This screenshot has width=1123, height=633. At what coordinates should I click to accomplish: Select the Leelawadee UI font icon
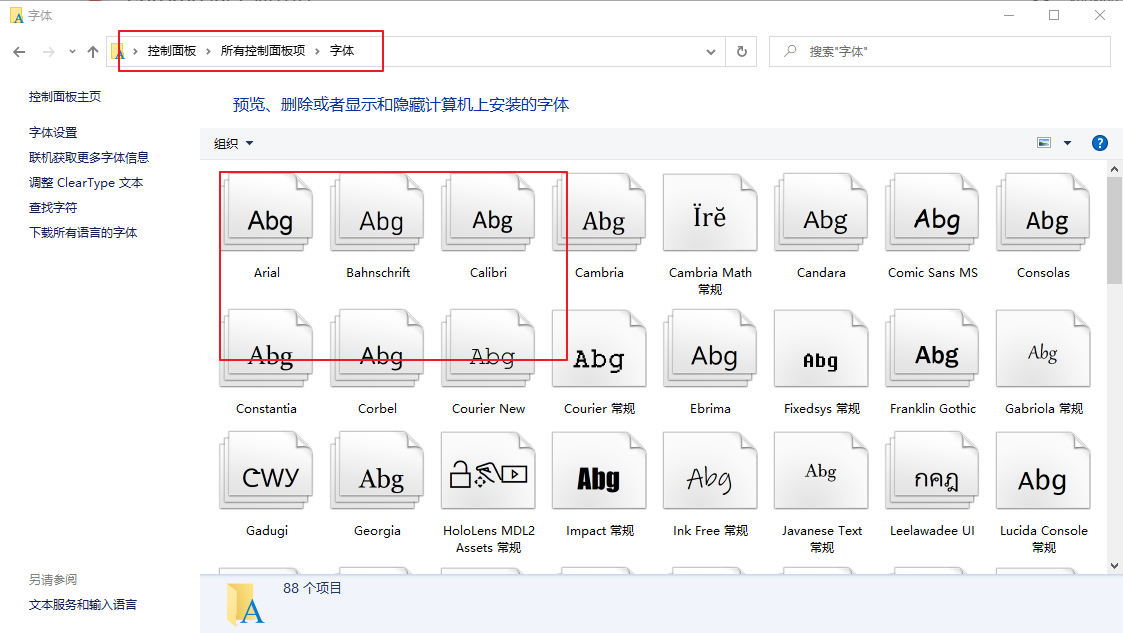tap(932, 470)
